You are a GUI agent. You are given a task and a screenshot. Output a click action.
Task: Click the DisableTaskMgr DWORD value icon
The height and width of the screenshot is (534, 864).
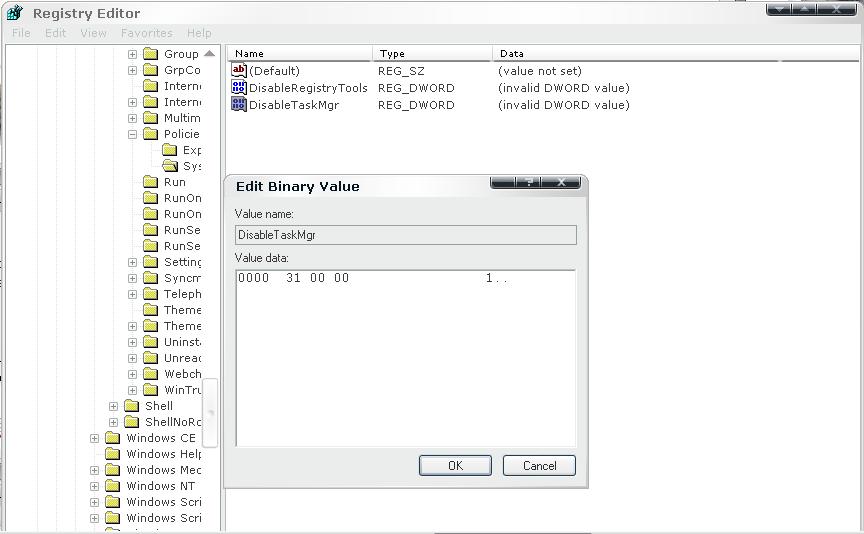pyautogui.click(x=239, y=104)
